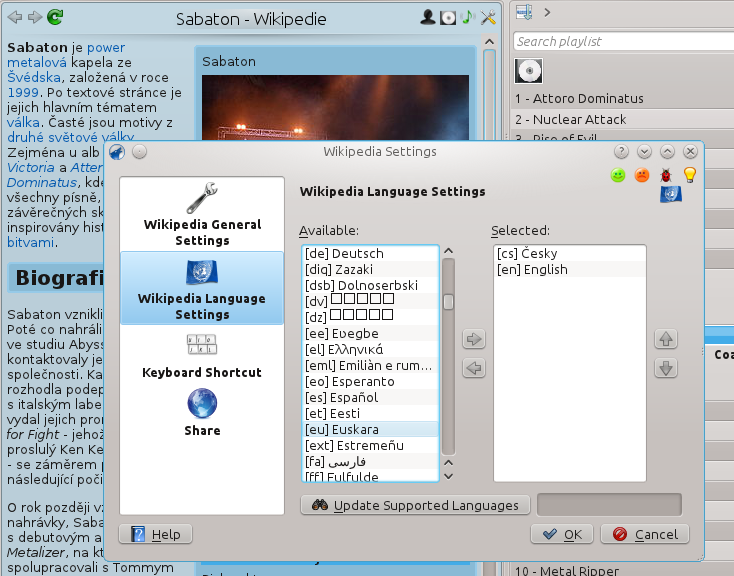Open the Švédska link in article
The width and height of the screenshot is (734, 576).
pyautogui.click(x=34, y=77)
